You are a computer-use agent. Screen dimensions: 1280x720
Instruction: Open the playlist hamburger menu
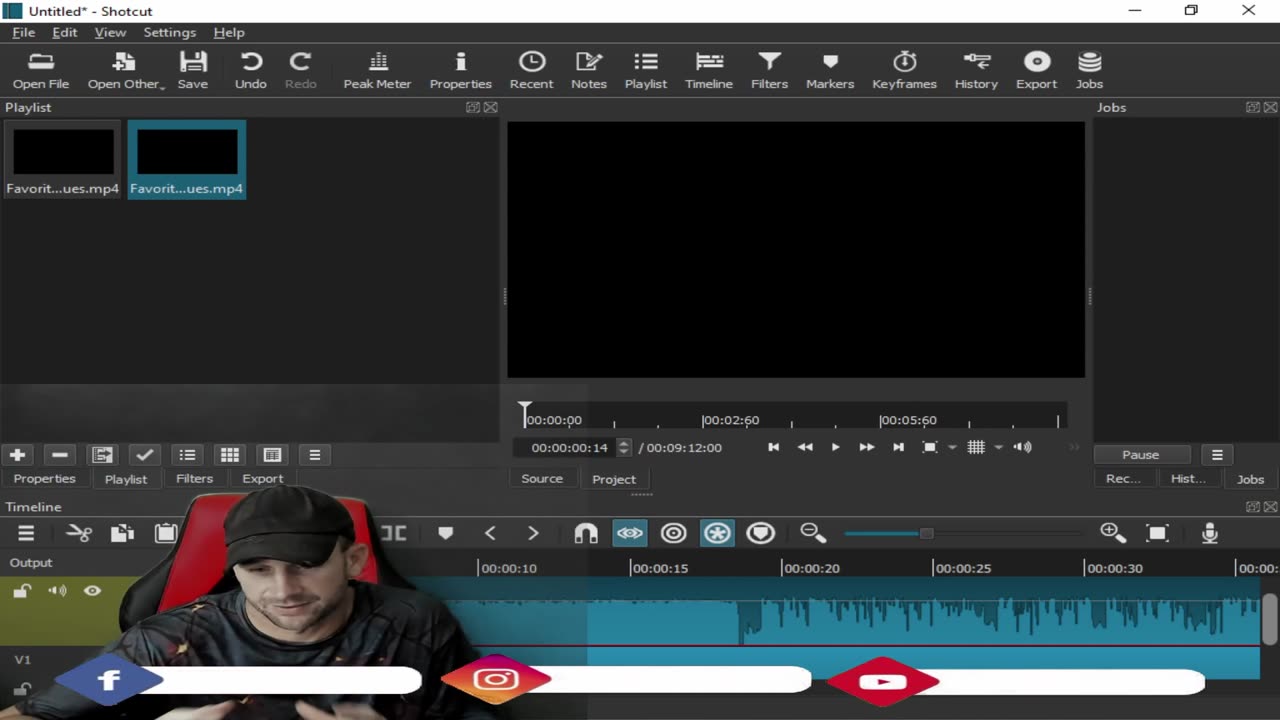click(315, 455)
